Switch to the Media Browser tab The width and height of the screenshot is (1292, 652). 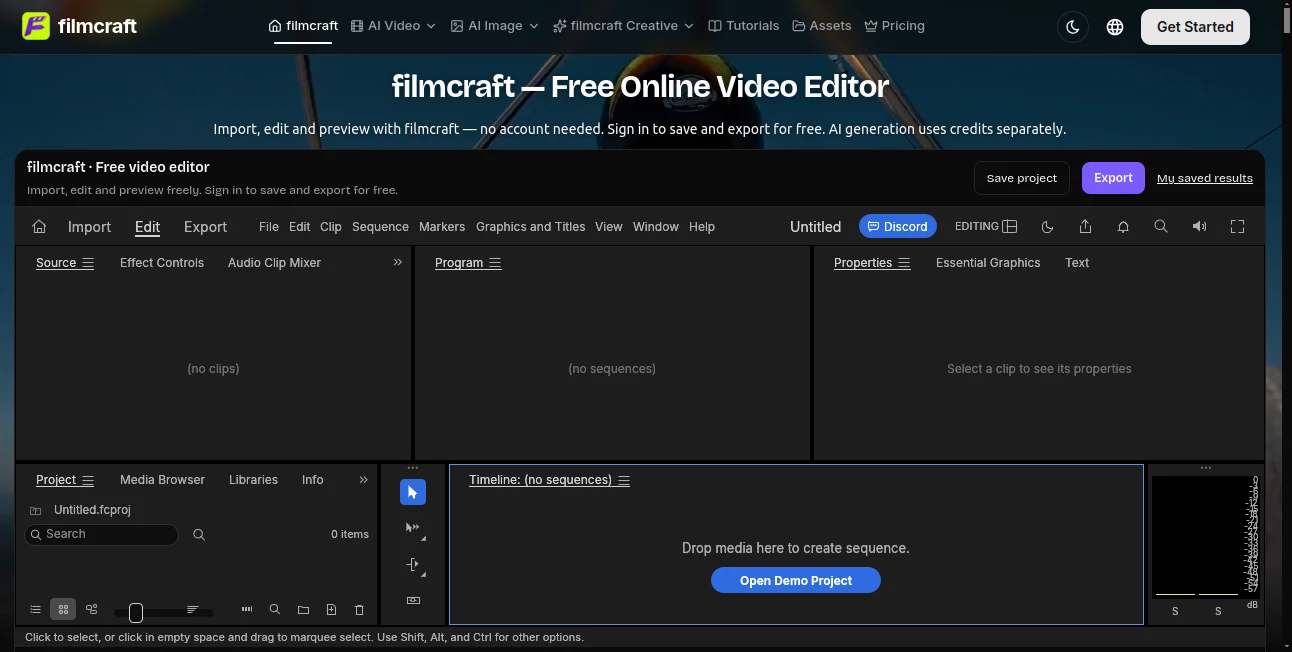tap(162, 480)
